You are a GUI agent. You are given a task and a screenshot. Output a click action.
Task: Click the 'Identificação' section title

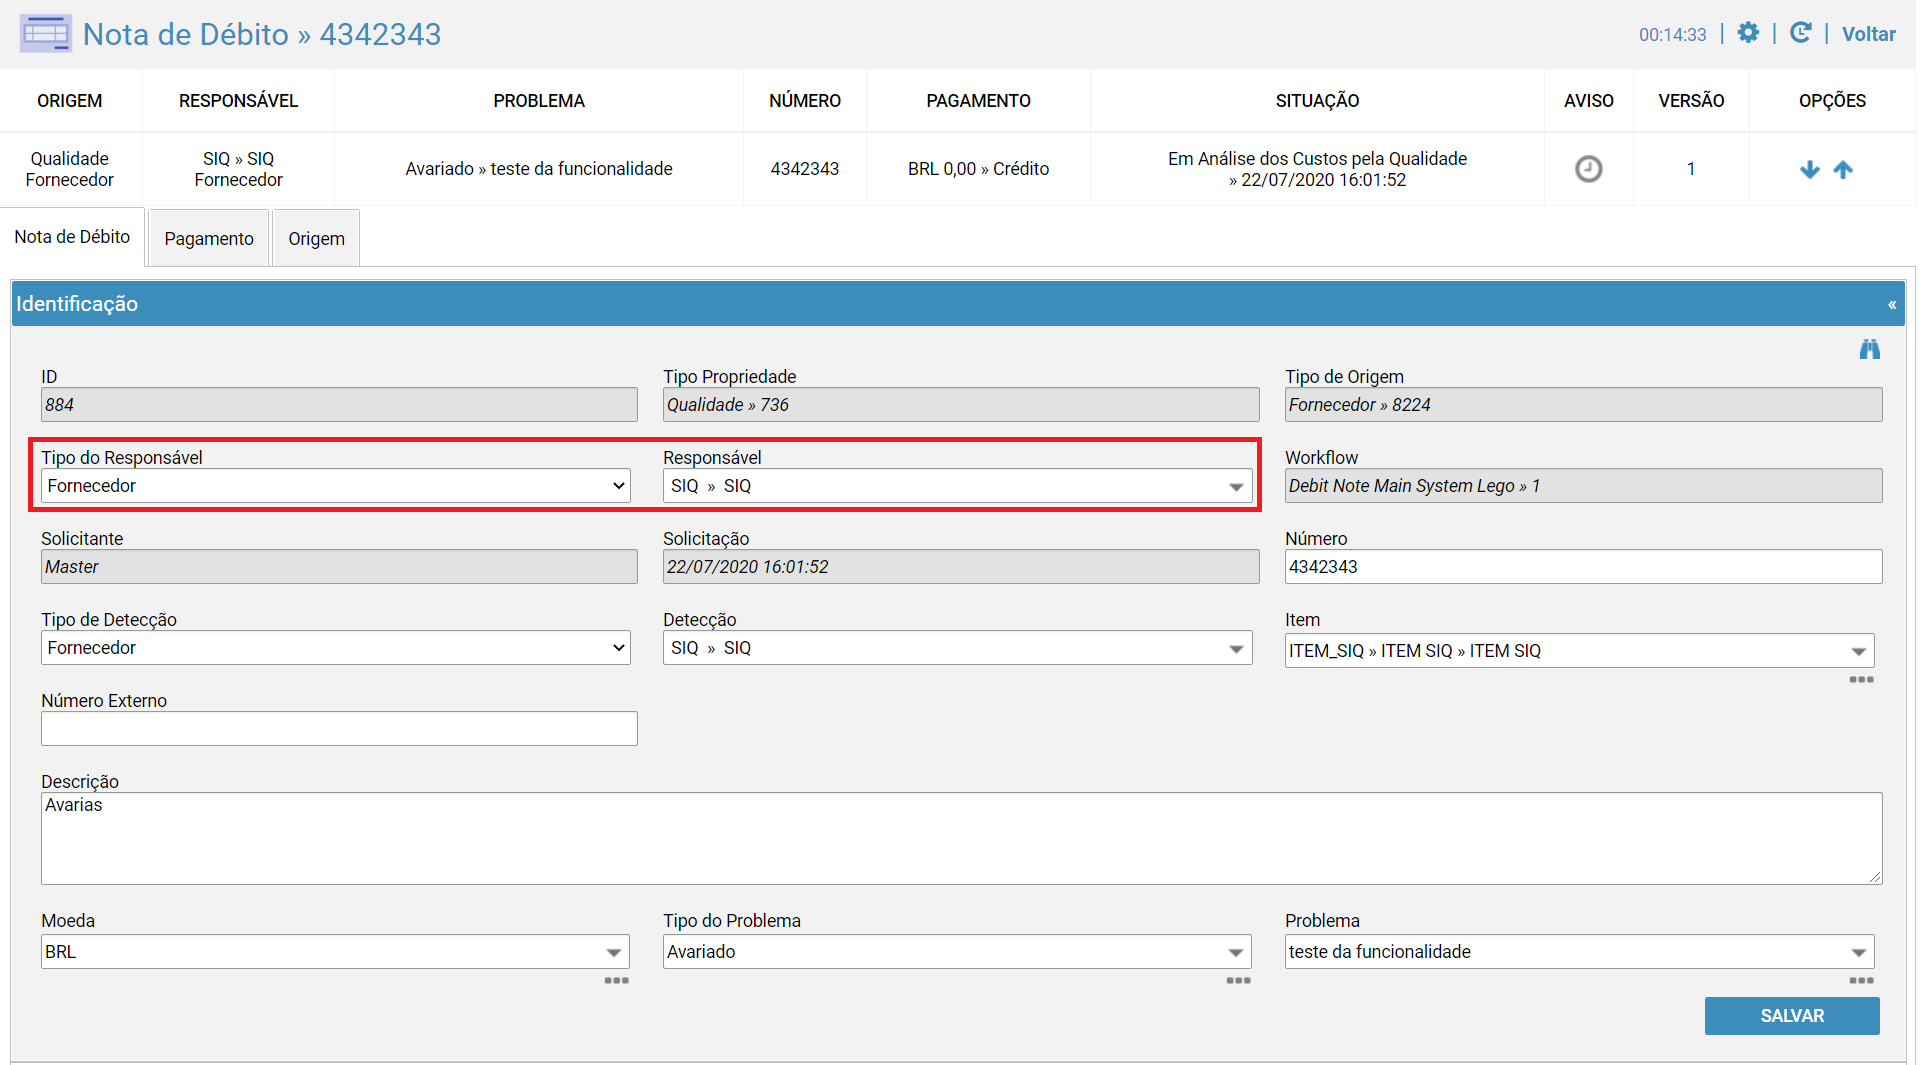point(77,304)
